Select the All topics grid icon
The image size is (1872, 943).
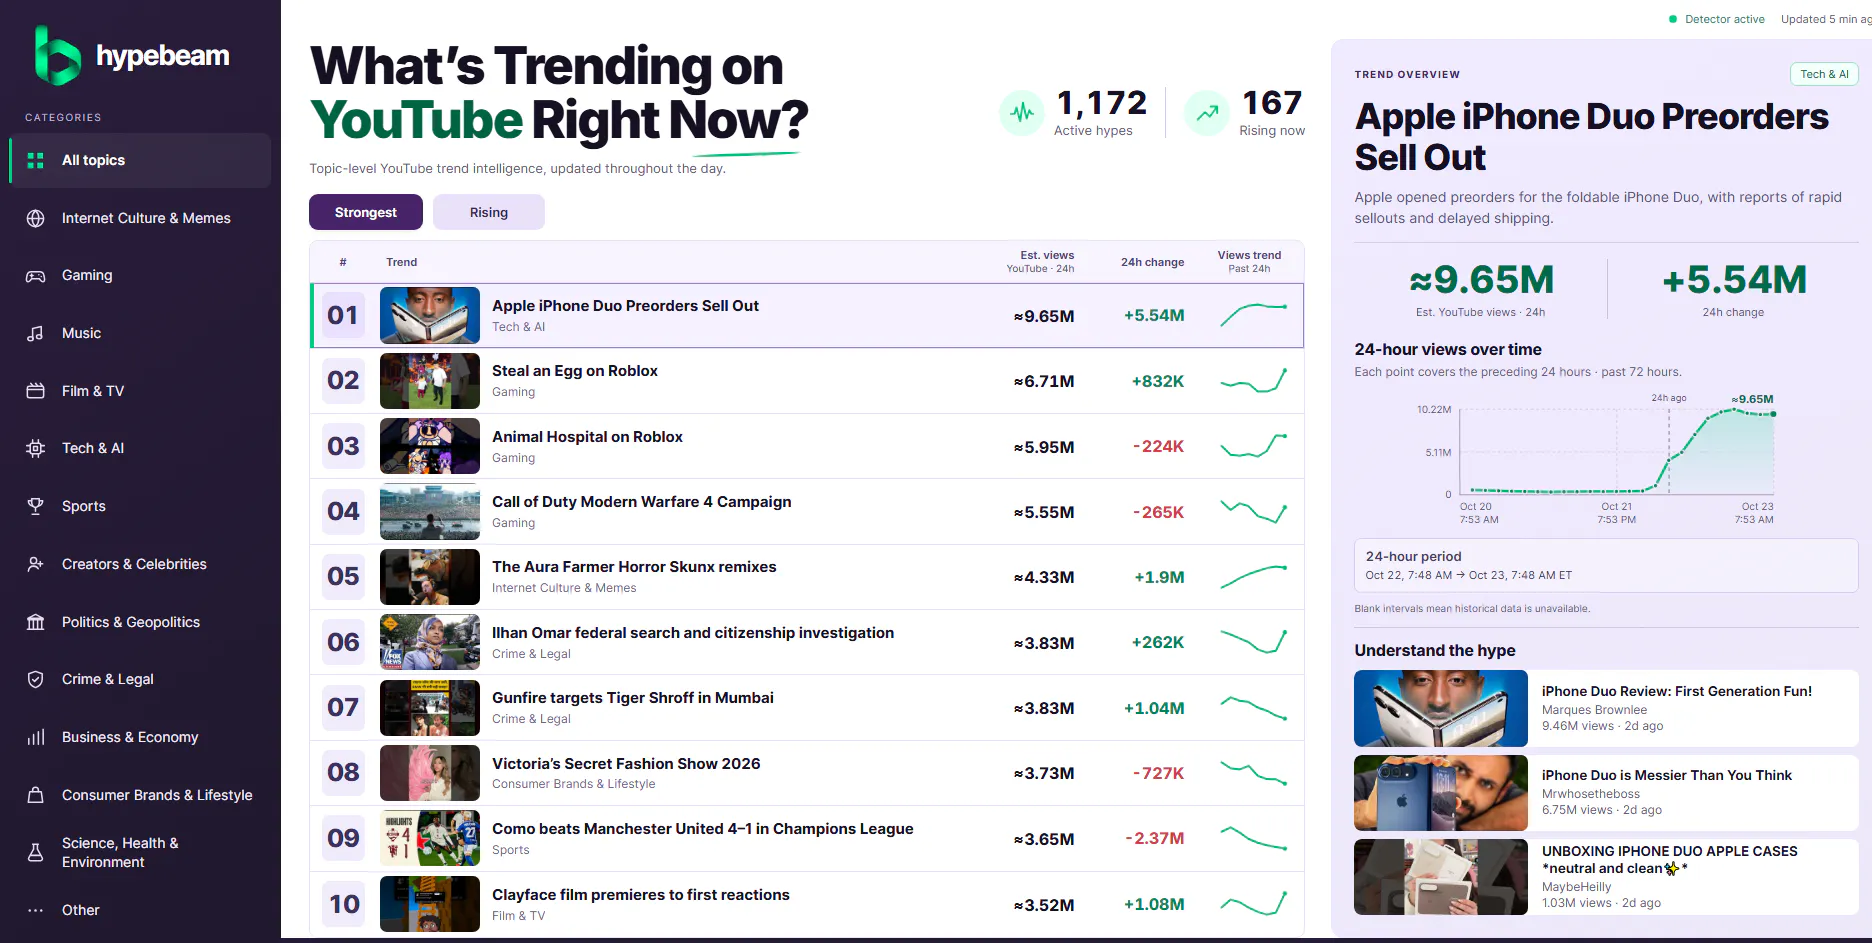tap(36, 160)
